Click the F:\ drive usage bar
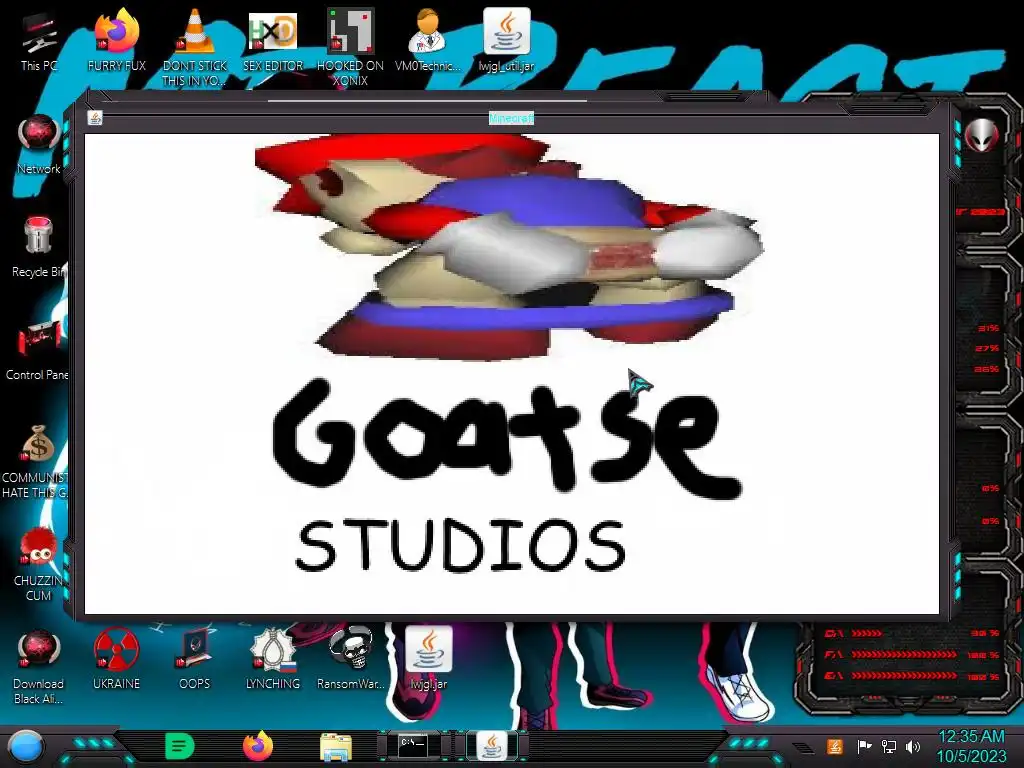Viewport: 1024px width, 768px height. [904, 654]
